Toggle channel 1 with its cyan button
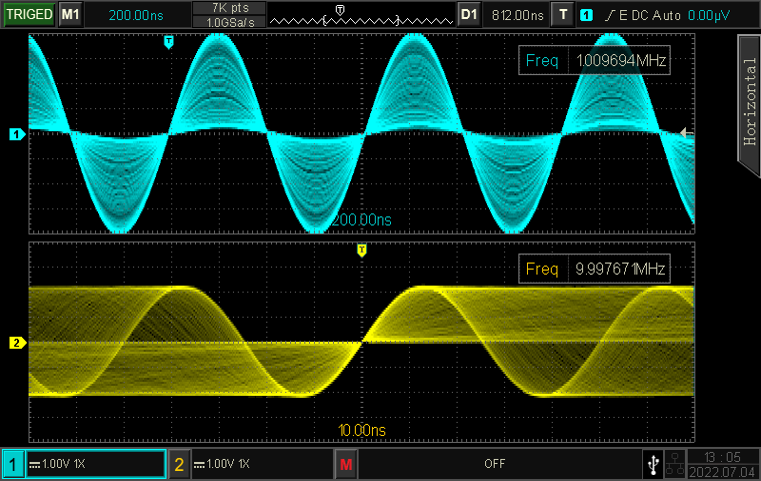 click(x=13, y=465)
